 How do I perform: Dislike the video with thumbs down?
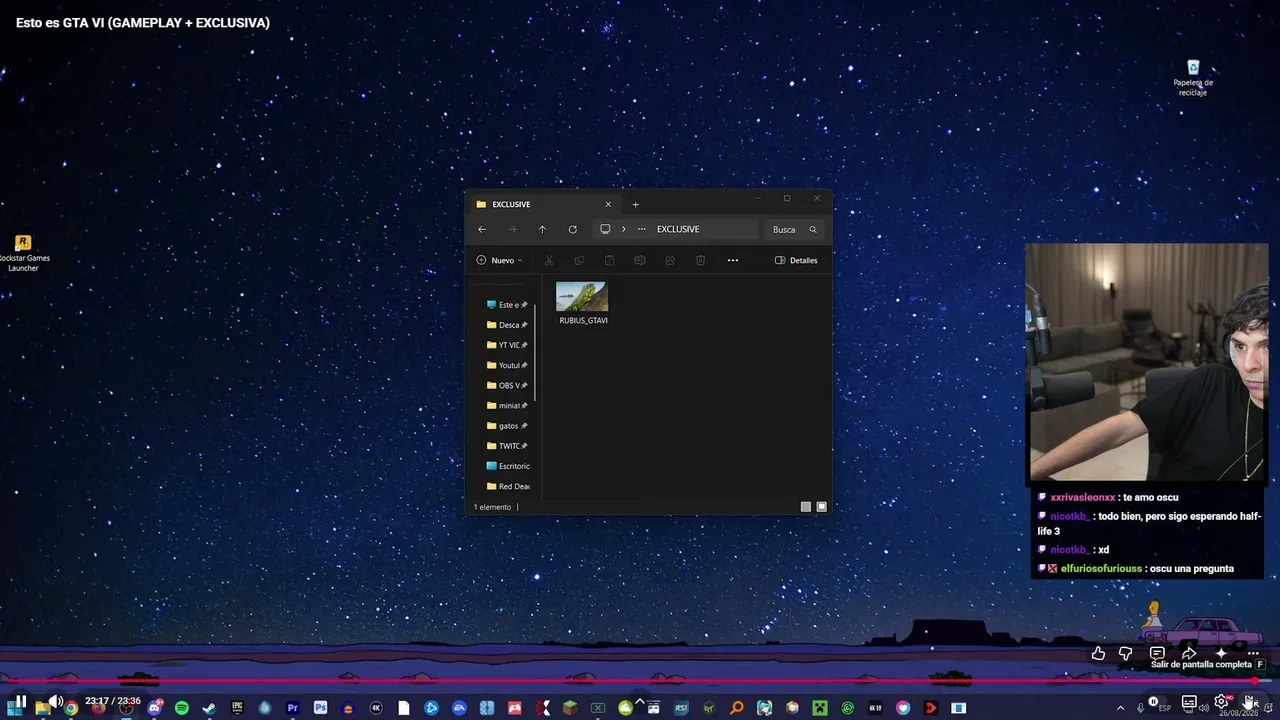tap(1126, 653)
